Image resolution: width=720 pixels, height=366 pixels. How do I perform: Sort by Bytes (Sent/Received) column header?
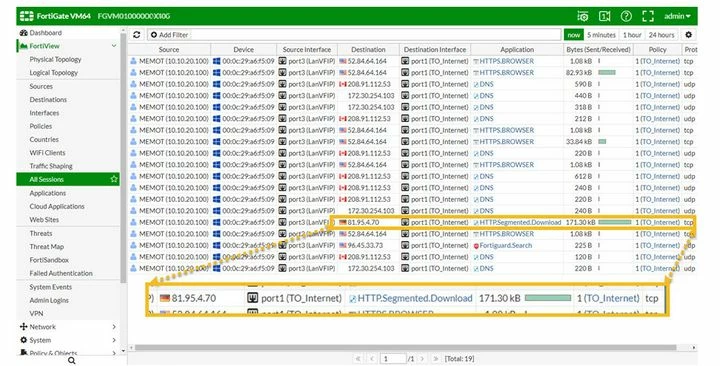[x=598, y=50]
